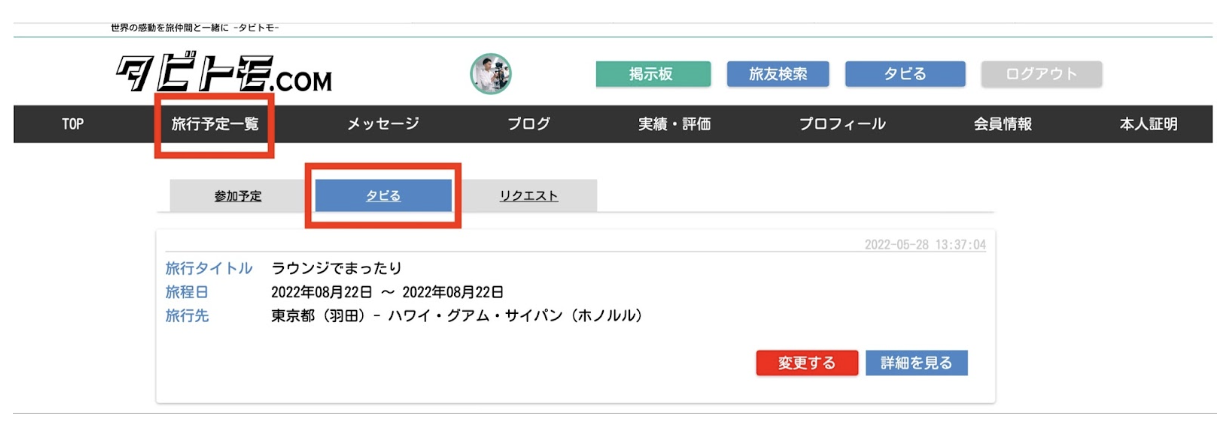1222x430 pixels.
Task: Switch to the 参加予定 tab
Action: coord(238,196)
